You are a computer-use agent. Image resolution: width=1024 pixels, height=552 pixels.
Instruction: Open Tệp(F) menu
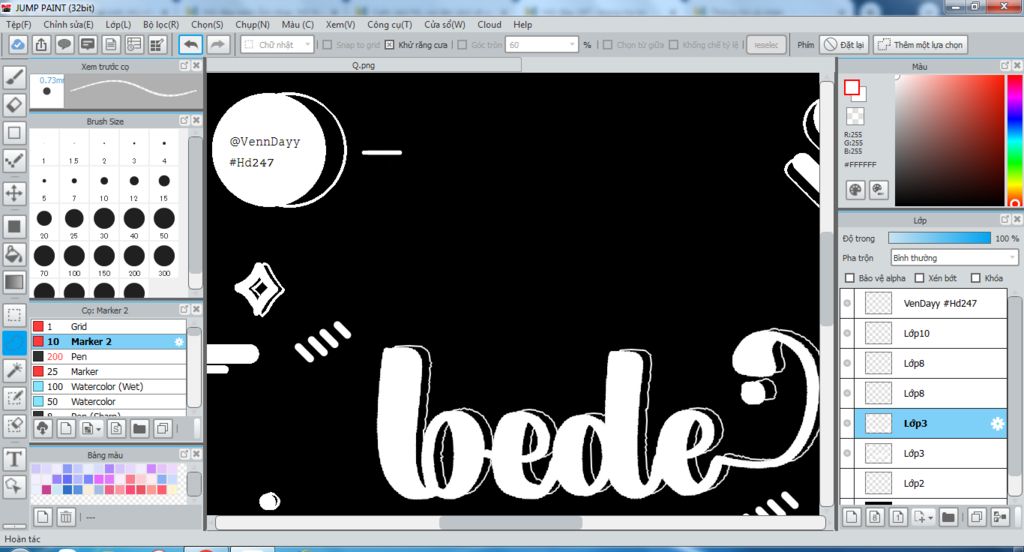coord(18,24)
